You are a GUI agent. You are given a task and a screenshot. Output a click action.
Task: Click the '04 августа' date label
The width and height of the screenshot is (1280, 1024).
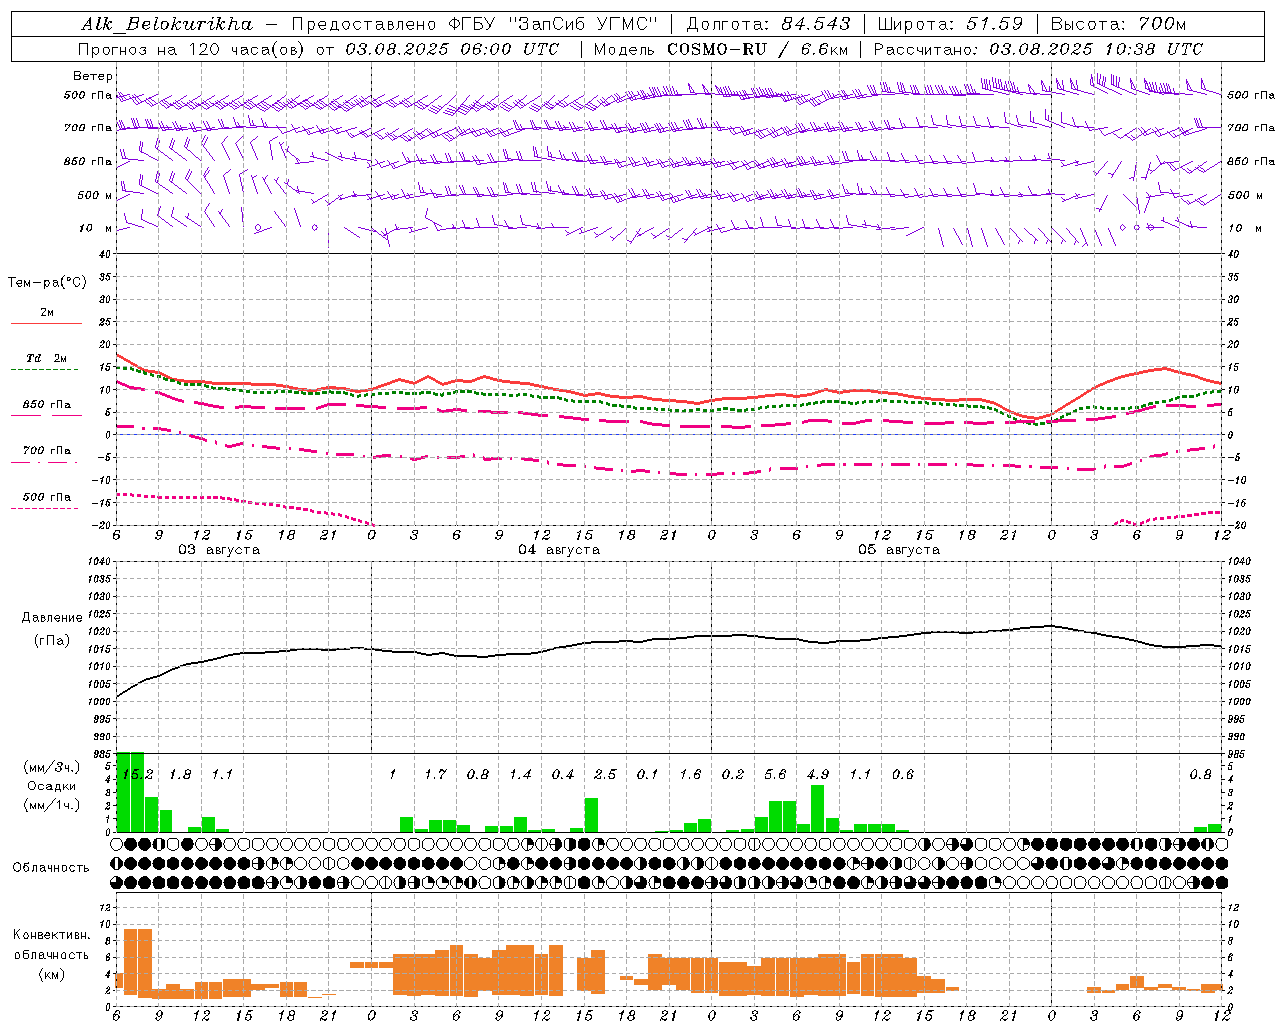[559, 550]
